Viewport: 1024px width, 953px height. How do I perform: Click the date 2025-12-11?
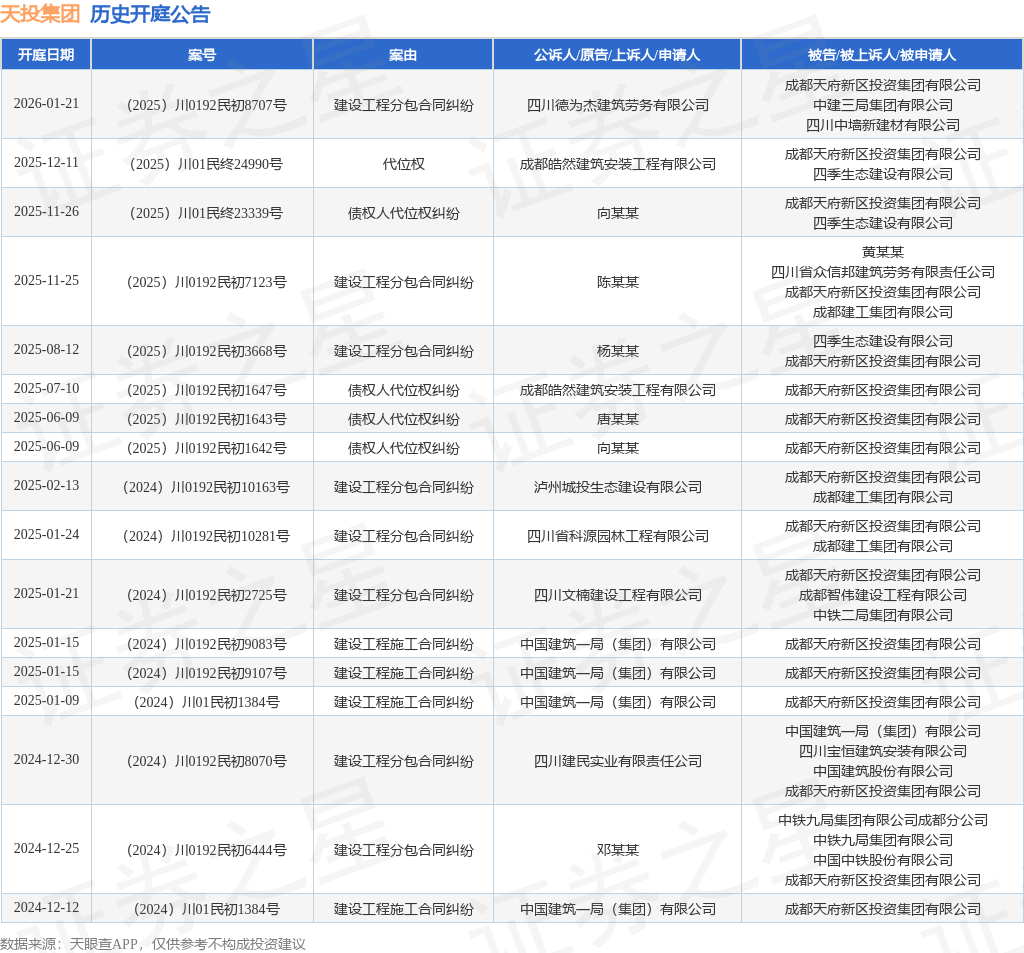click(46, 162)
